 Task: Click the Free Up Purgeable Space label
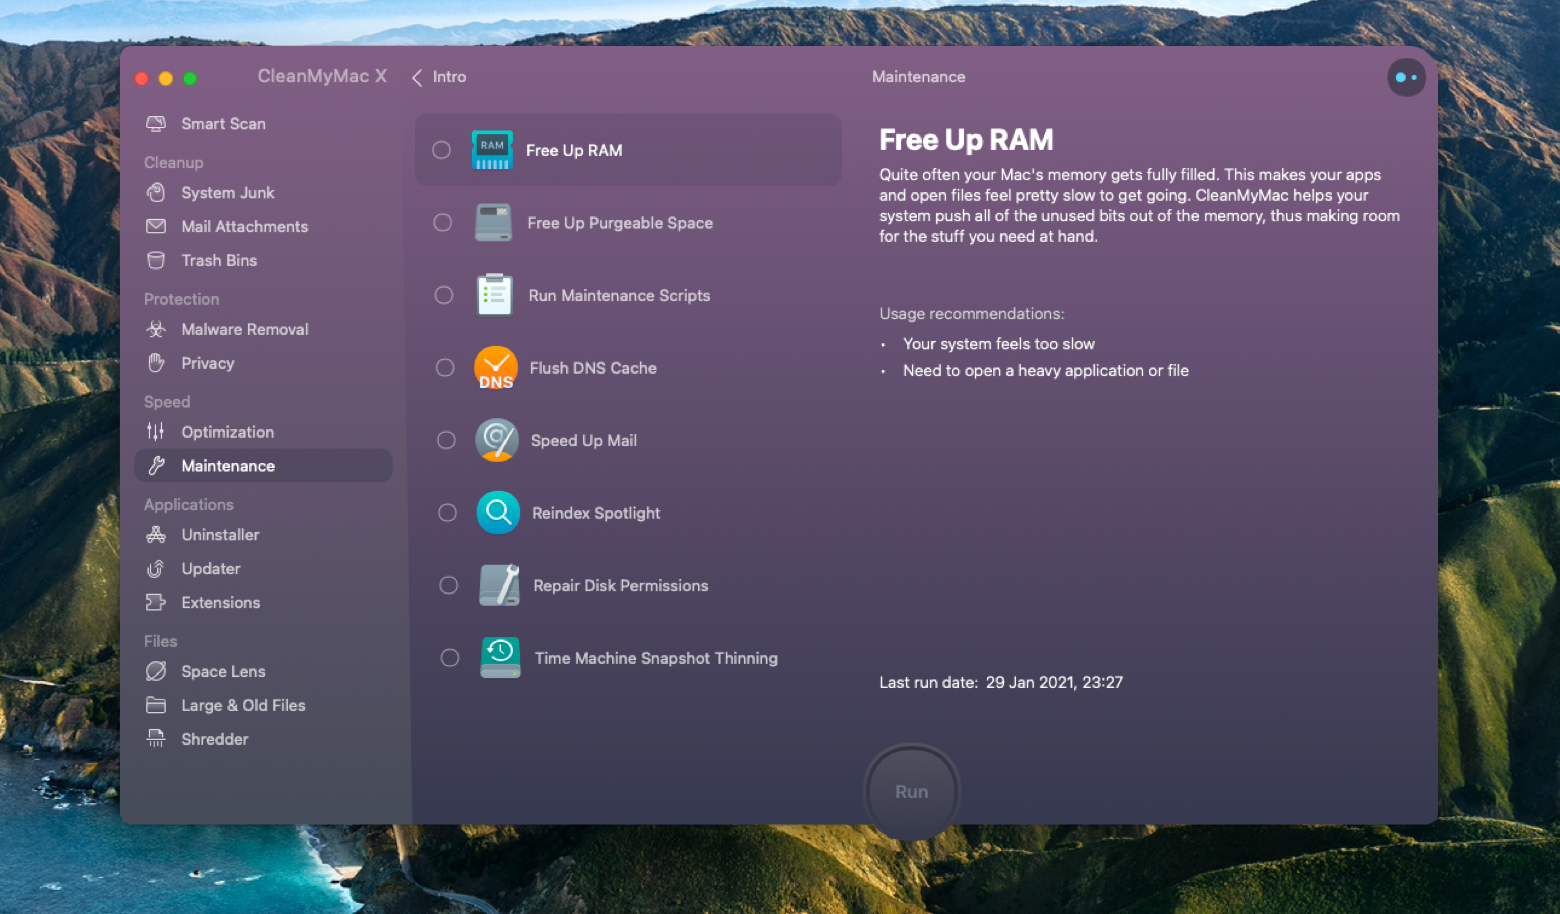[620, 223]
